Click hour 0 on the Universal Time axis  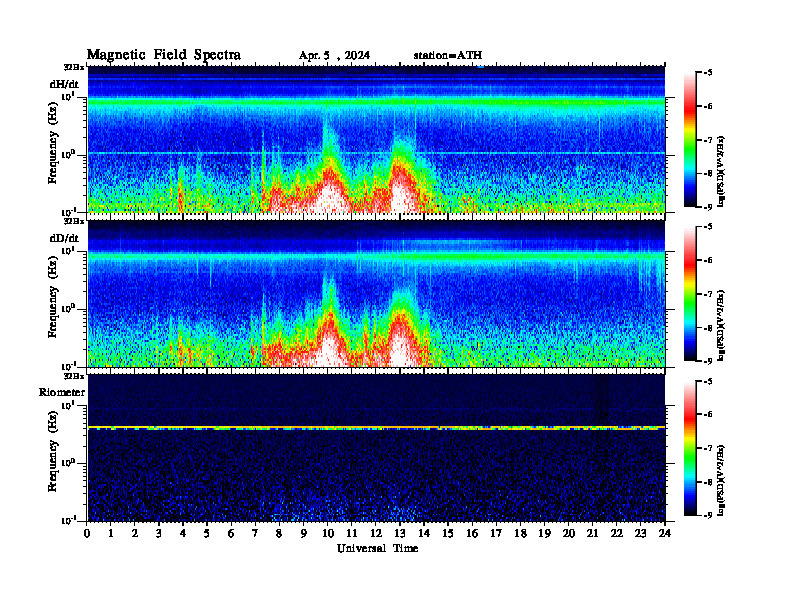coord(88,534)
